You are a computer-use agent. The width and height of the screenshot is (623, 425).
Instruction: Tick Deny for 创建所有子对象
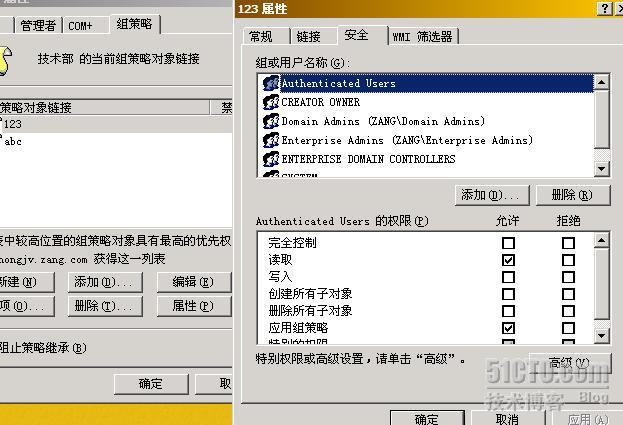click(568, 294)
